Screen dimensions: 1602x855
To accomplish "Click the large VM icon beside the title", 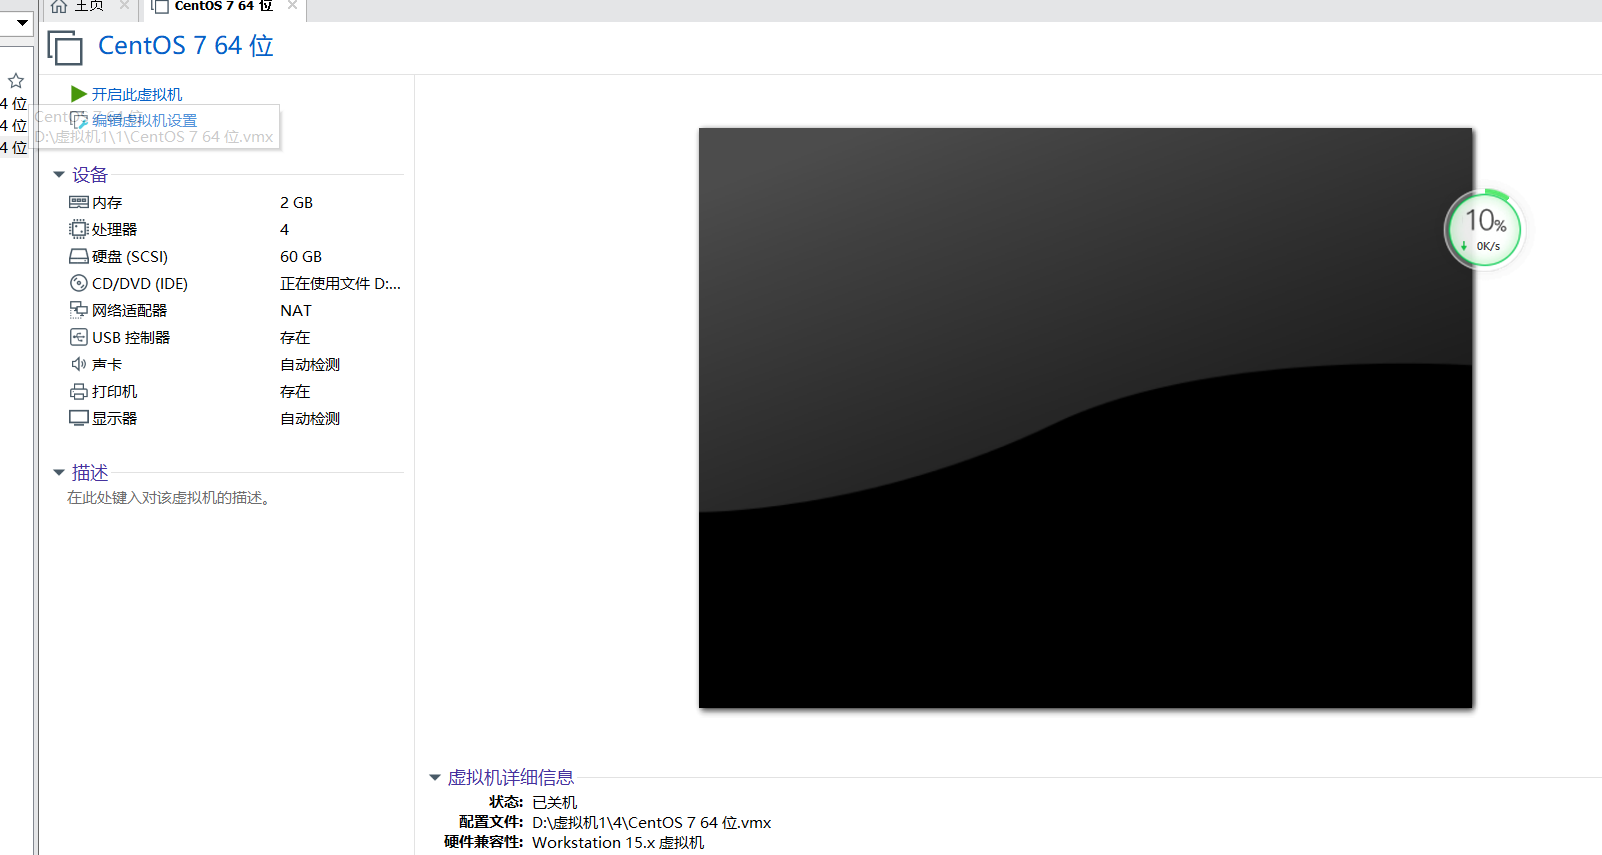I will [x=65, y=48].
